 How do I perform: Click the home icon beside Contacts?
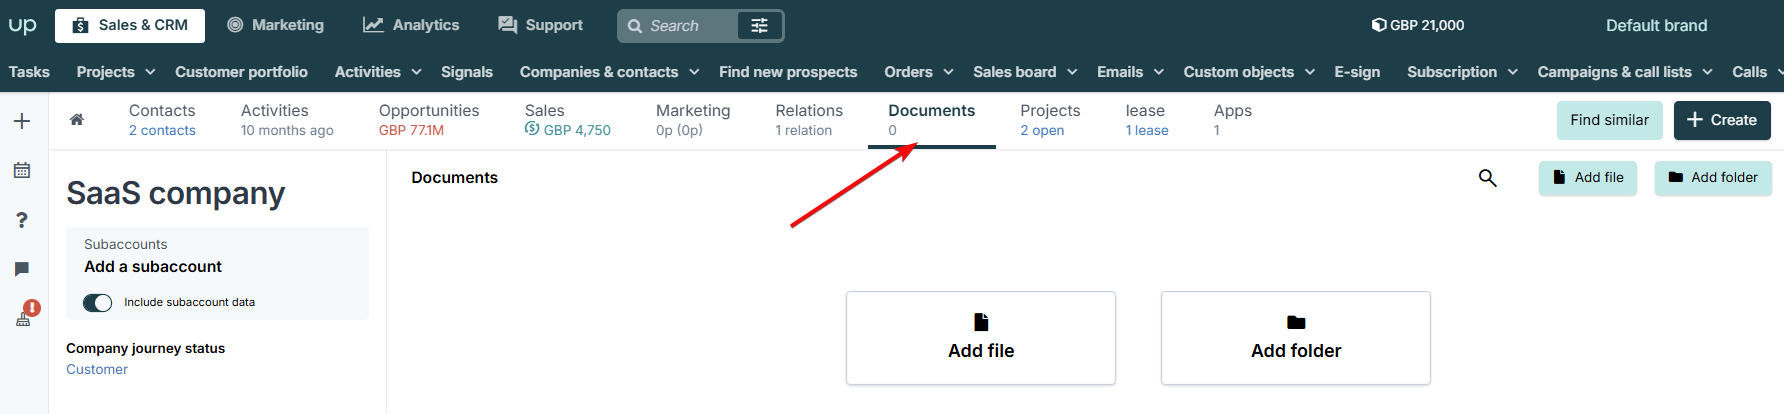click(77, 120)
